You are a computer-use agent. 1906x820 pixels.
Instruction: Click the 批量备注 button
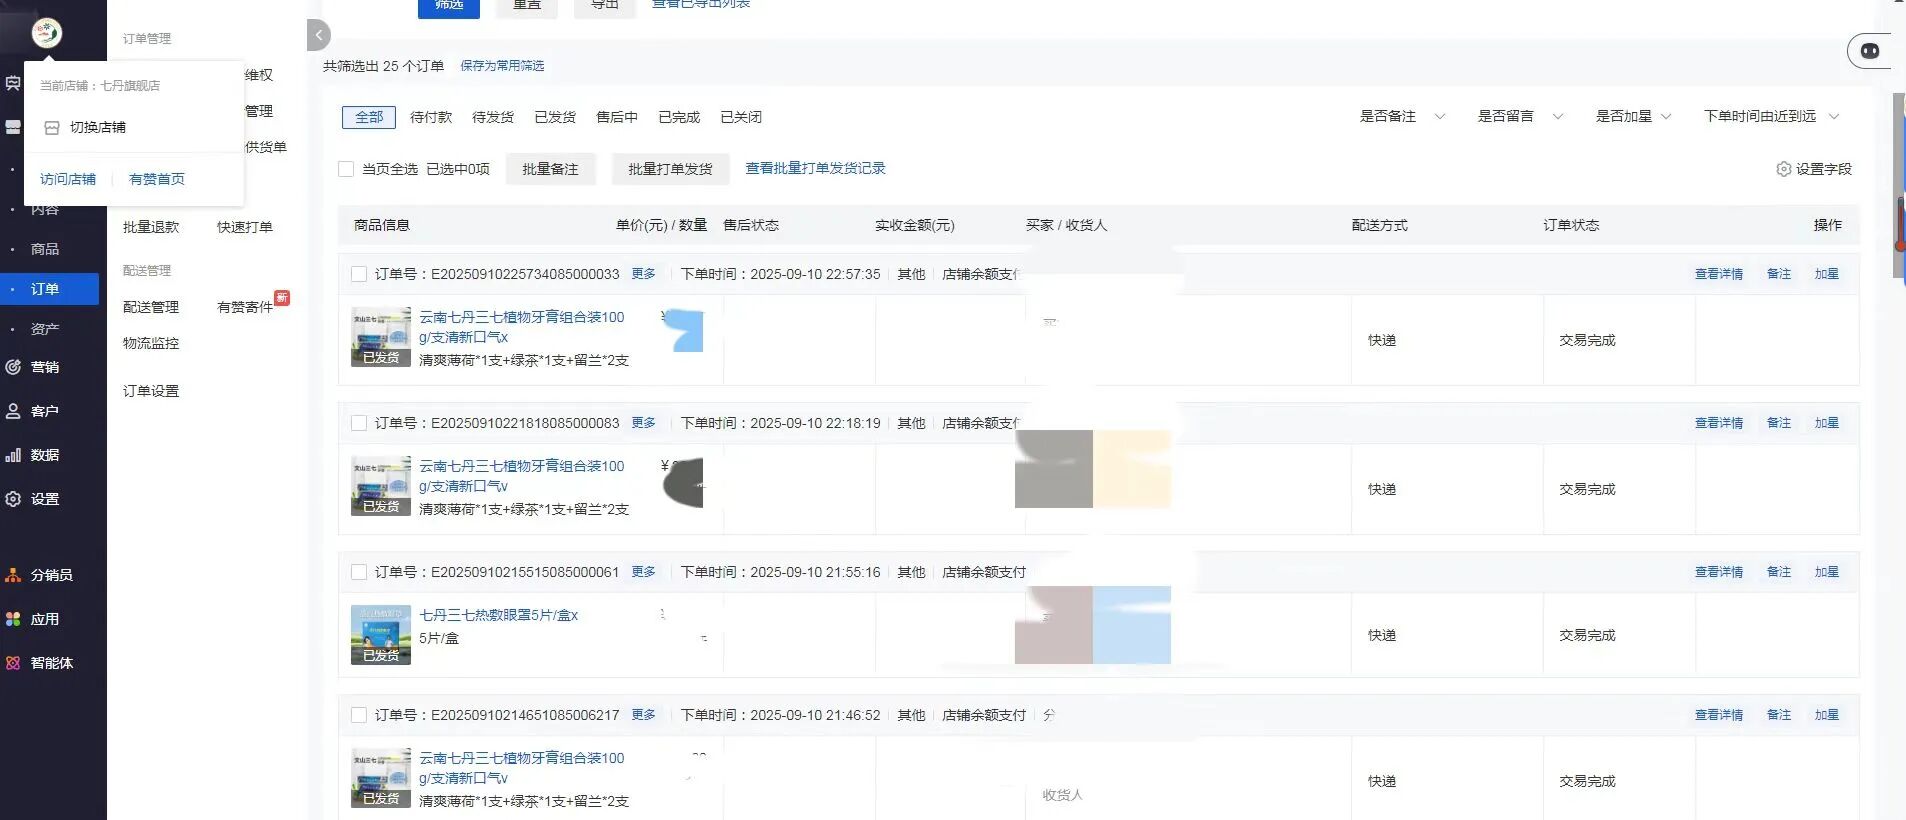tap(550, 169)
